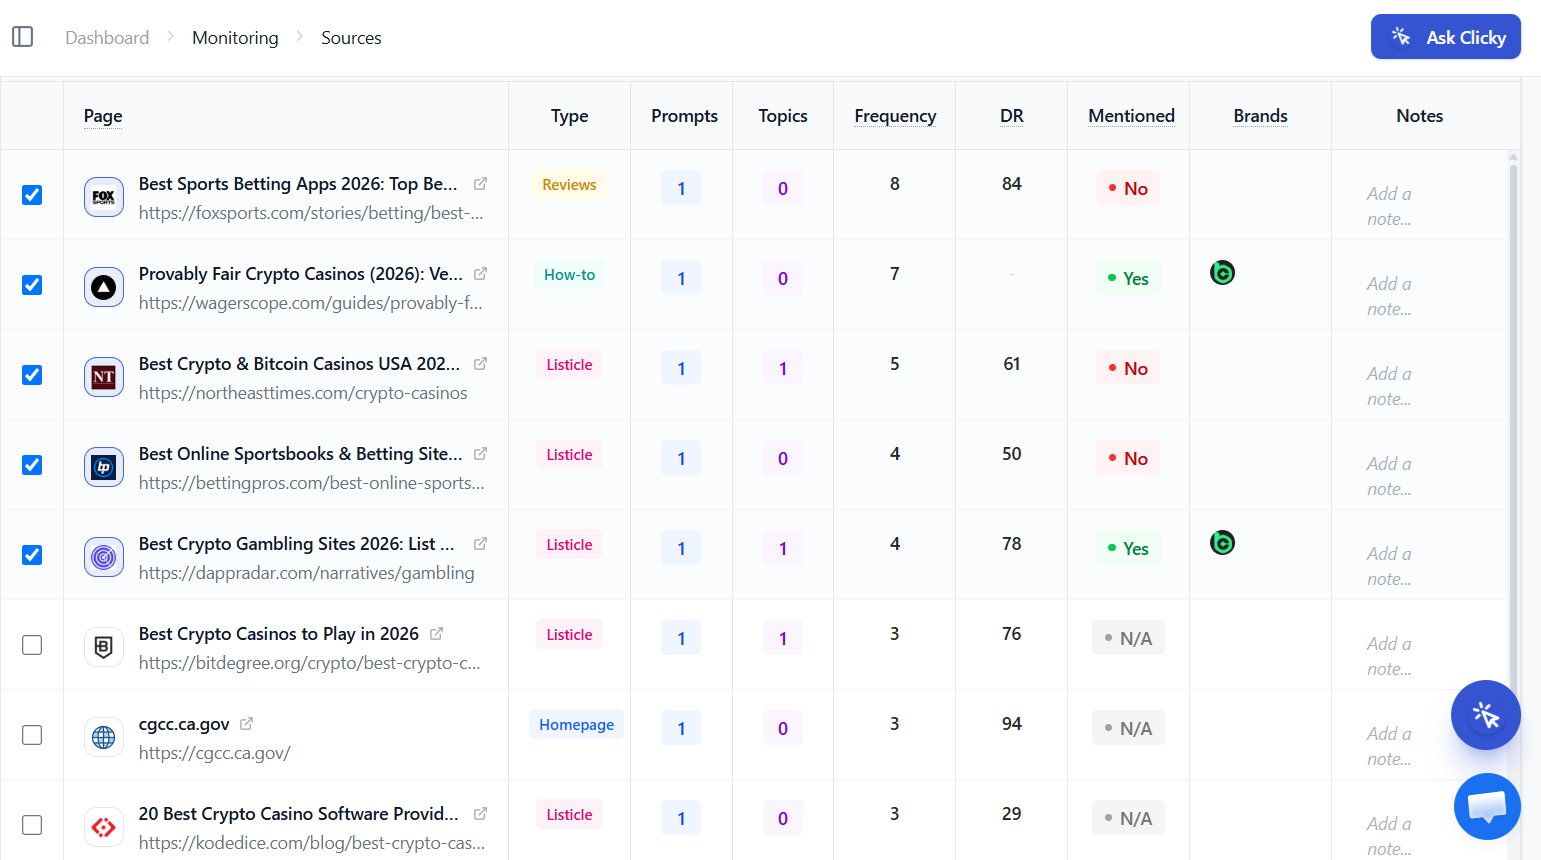Uncheck the Best Crypto & Bitcoin Casinos row
1541x860 pixels.
click(x=32, y=375)
